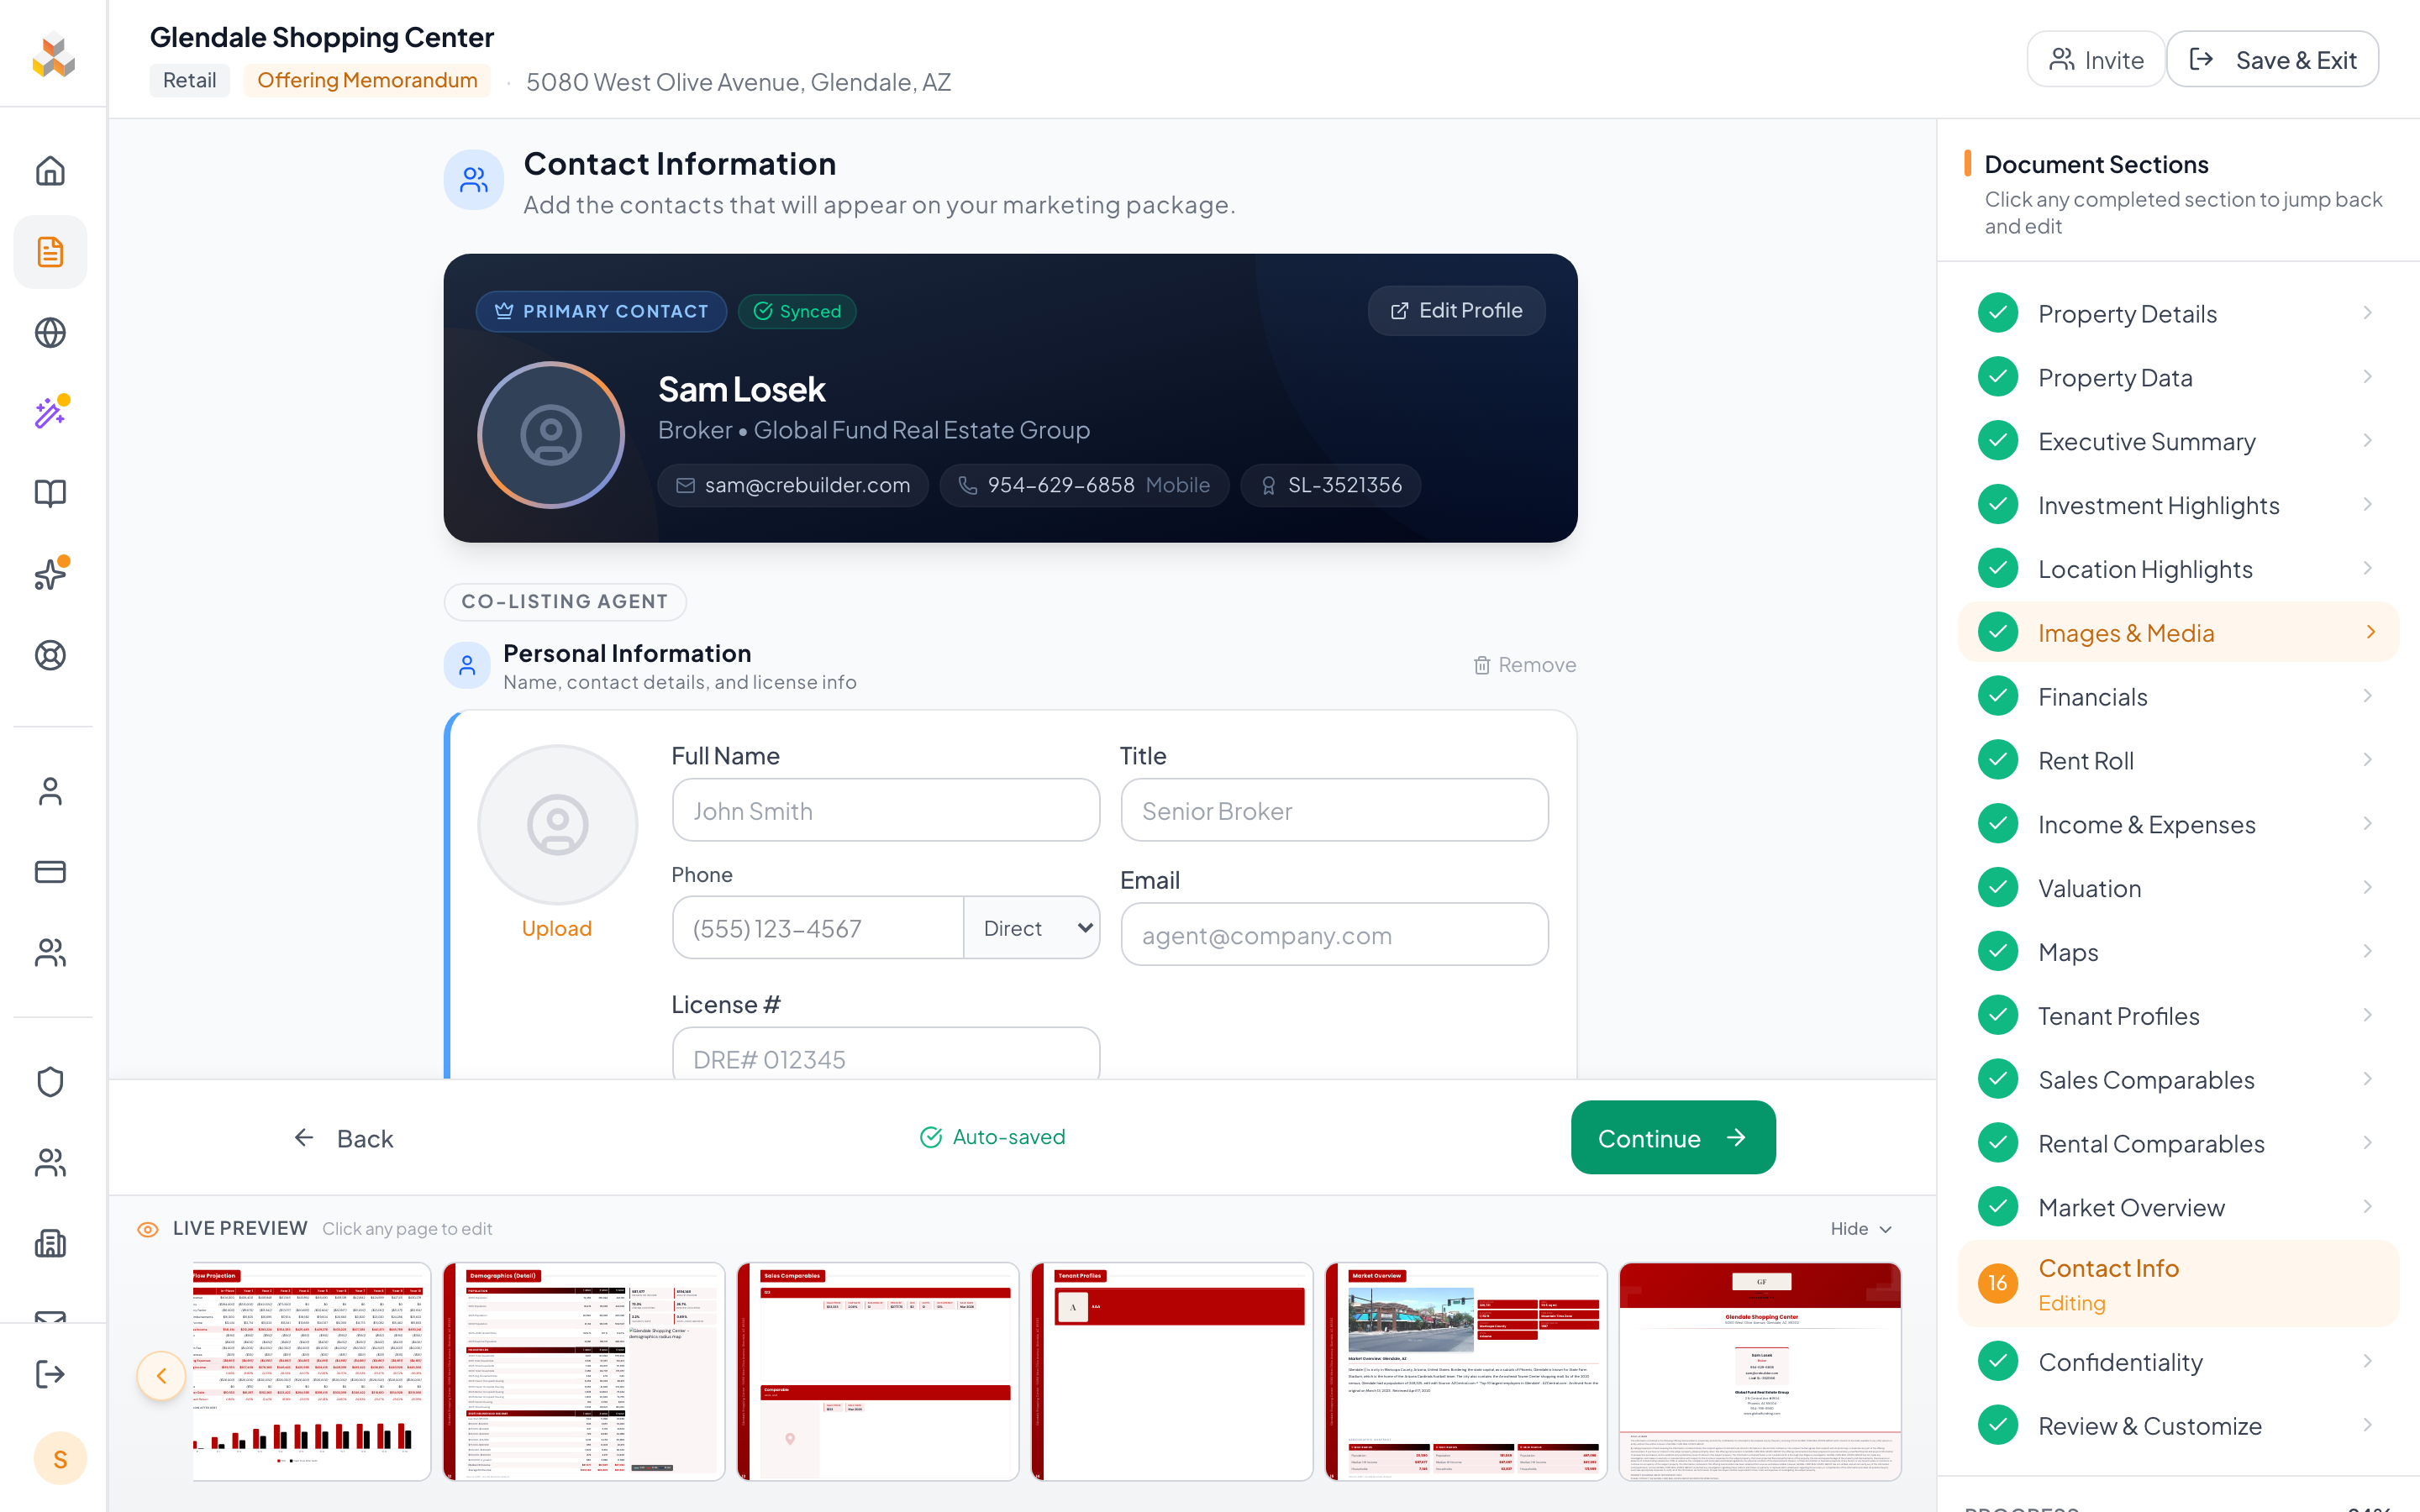Open the Sales Comparables preview page

pyautogui.click(x=878, y=1371)
